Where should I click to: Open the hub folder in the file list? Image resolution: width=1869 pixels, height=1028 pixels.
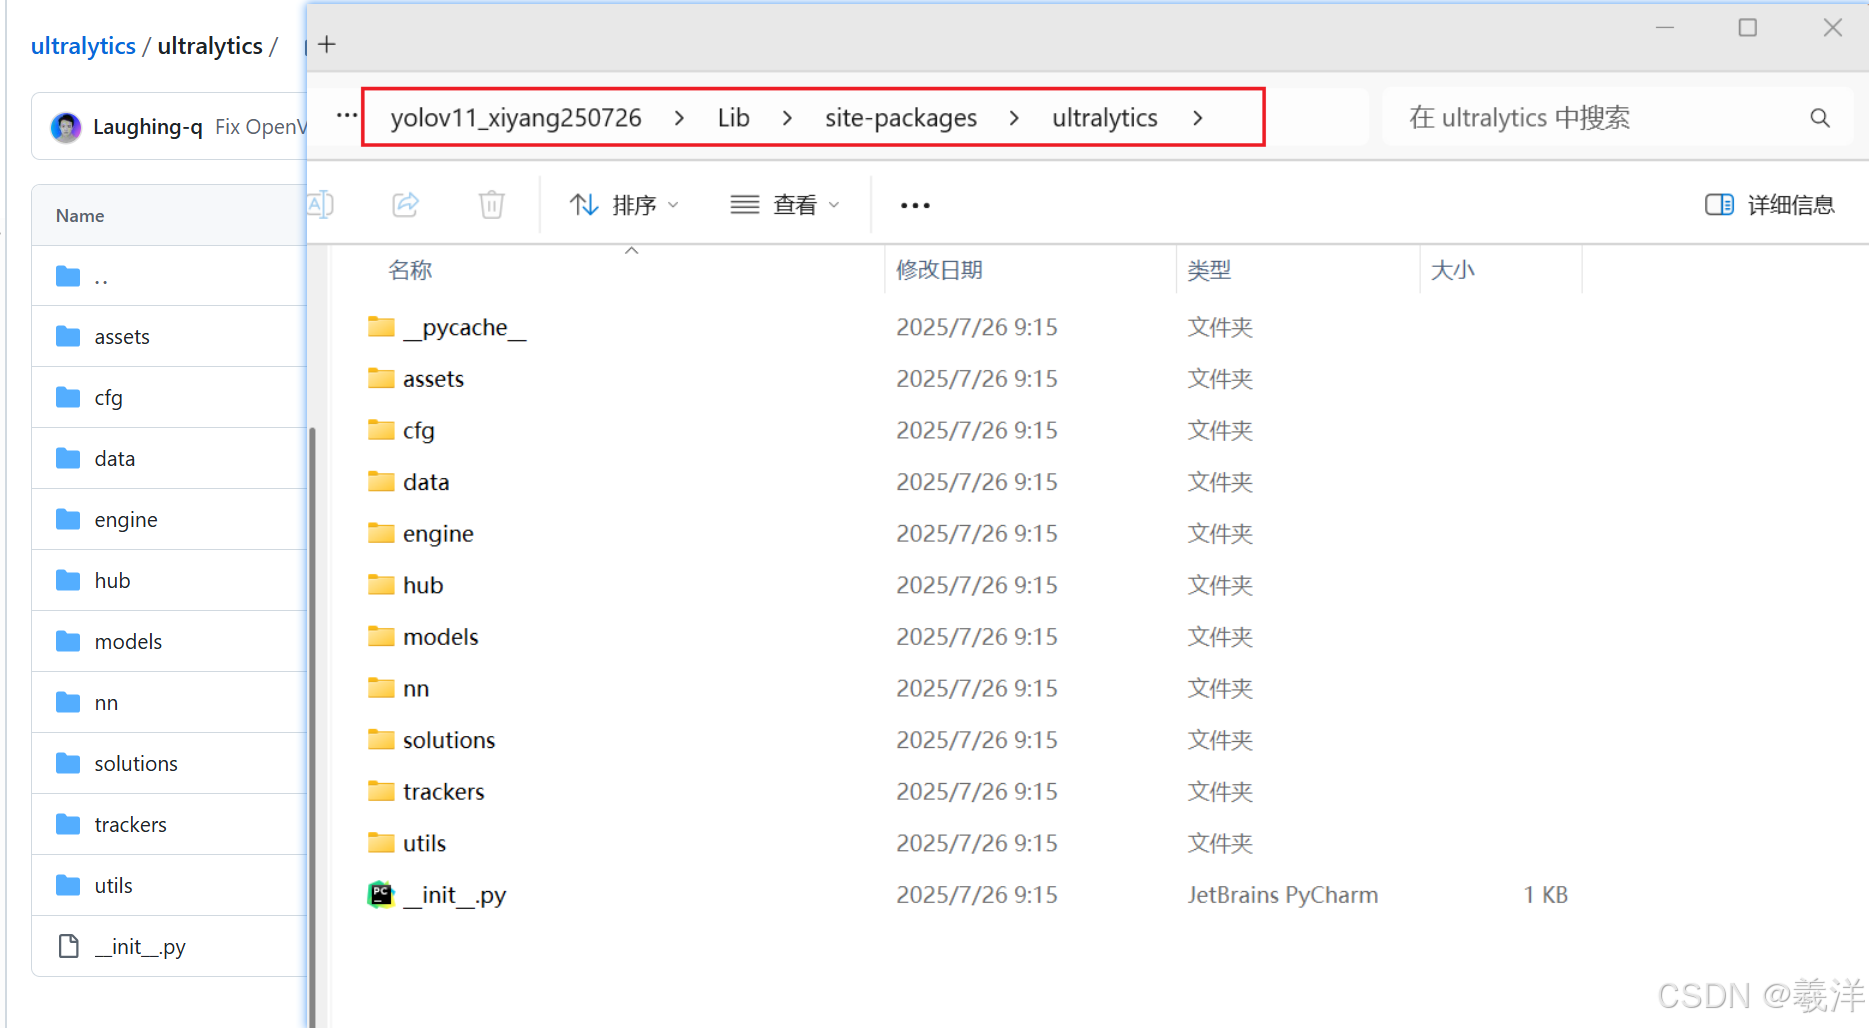point(422,584)
